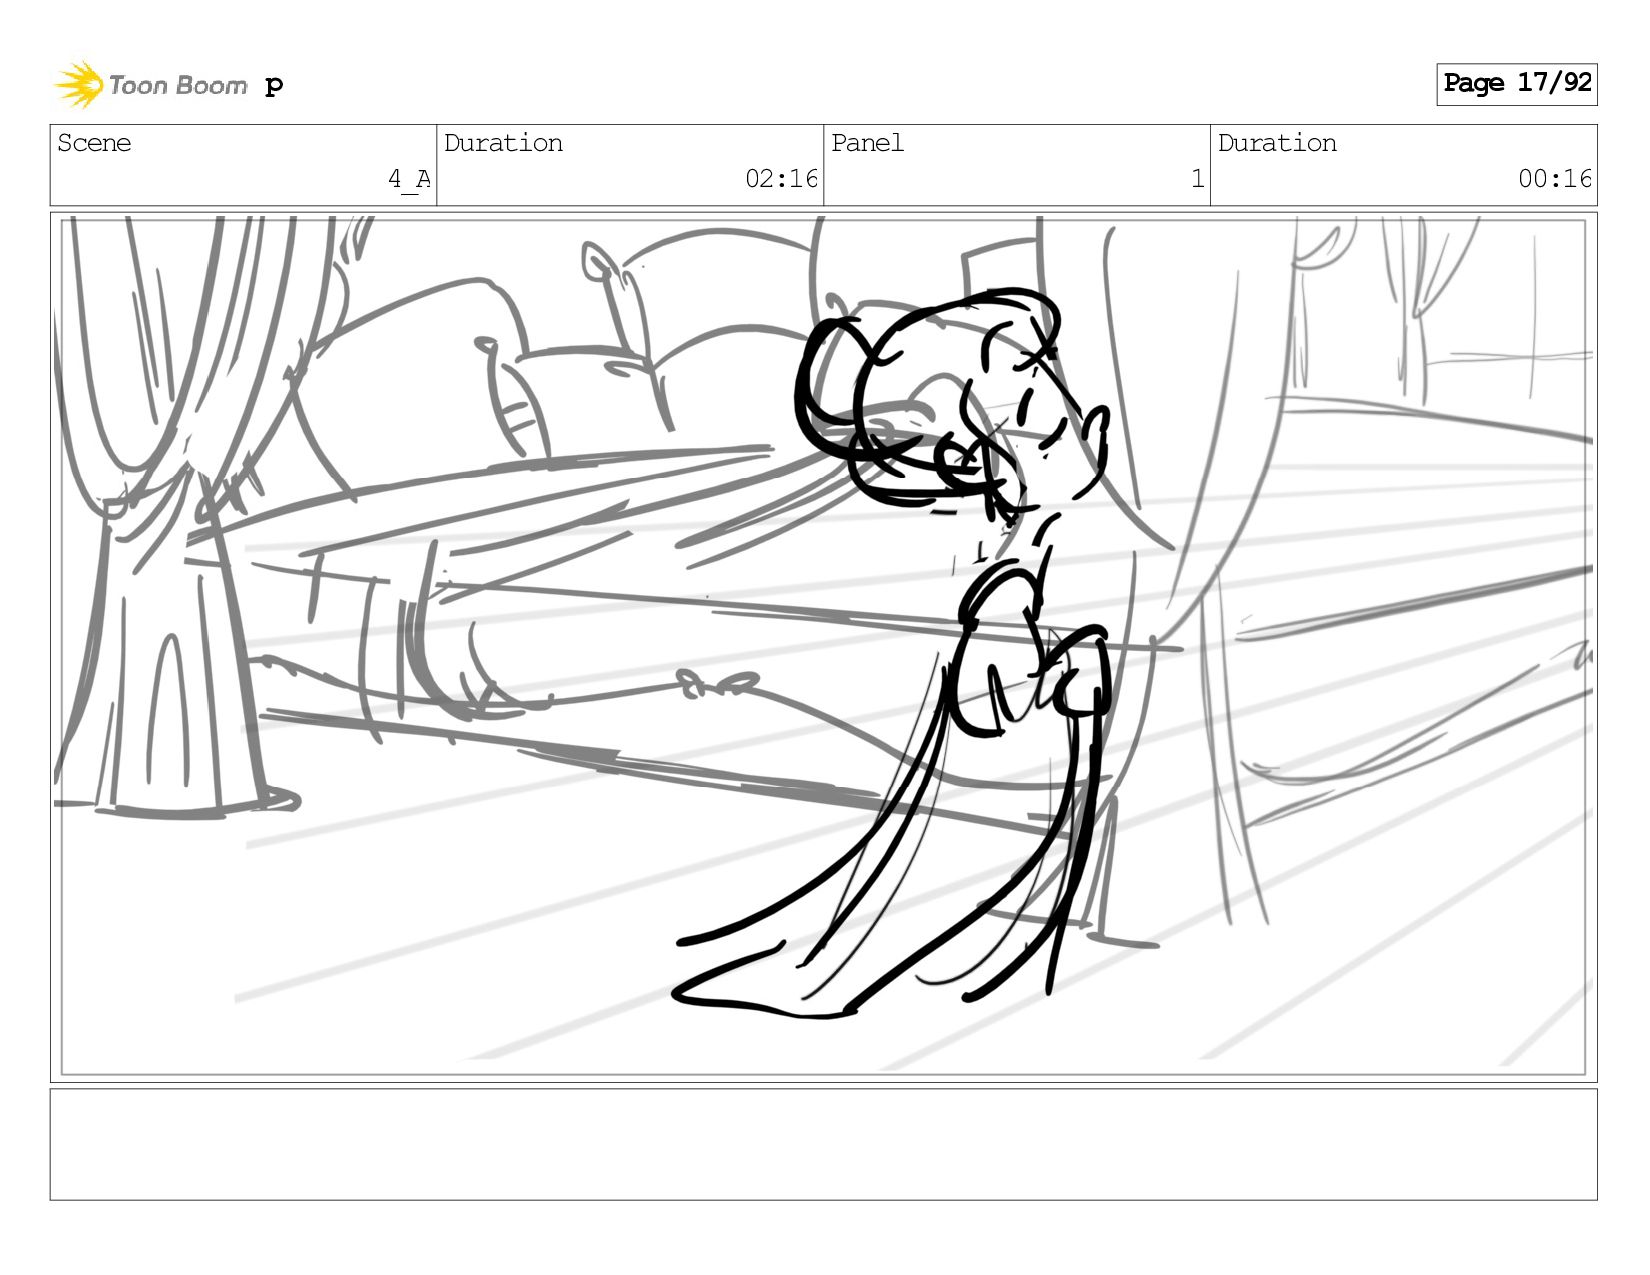Click the empty notes box below the panel
1650x1275 pixels.
[823, 1144]
